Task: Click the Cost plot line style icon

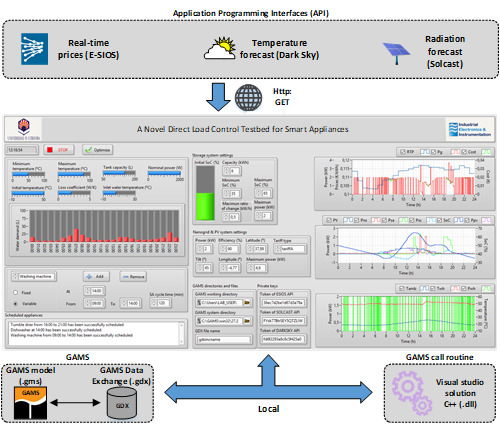Action: [x=486, y=152]
